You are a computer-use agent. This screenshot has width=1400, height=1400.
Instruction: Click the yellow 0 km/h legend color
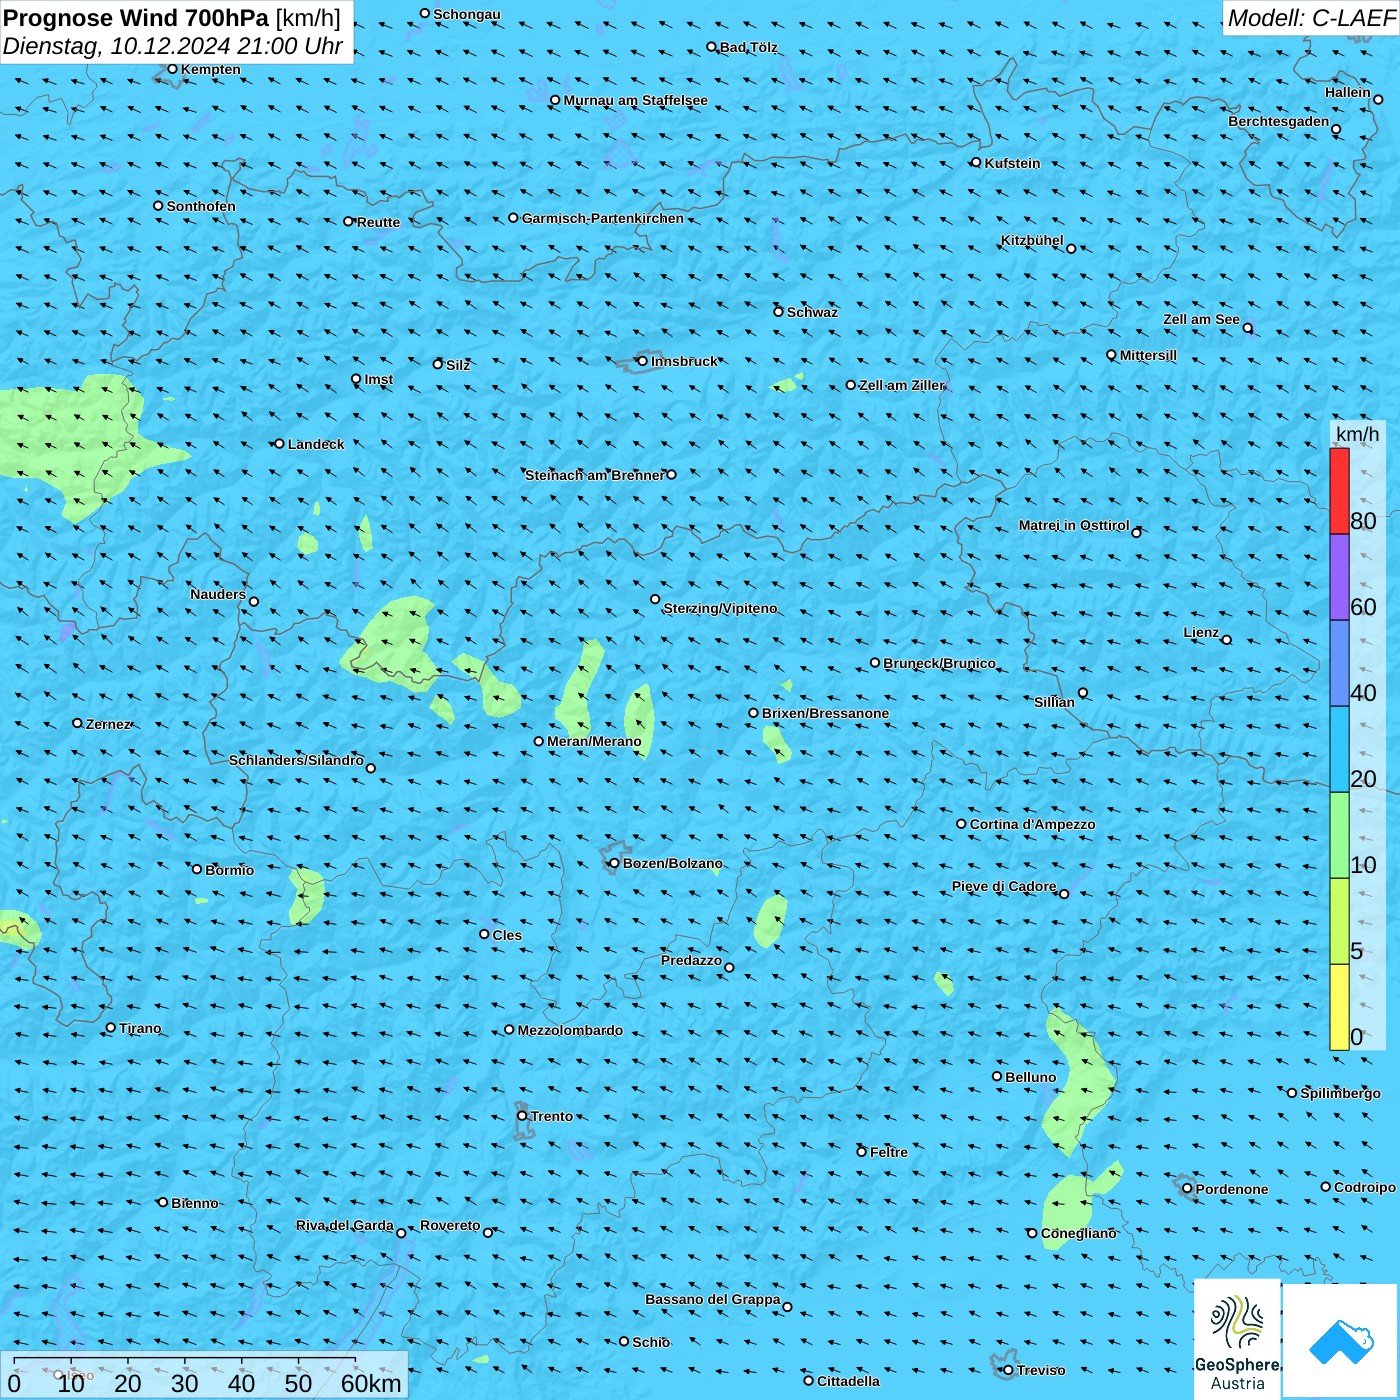(1339, 1007)
